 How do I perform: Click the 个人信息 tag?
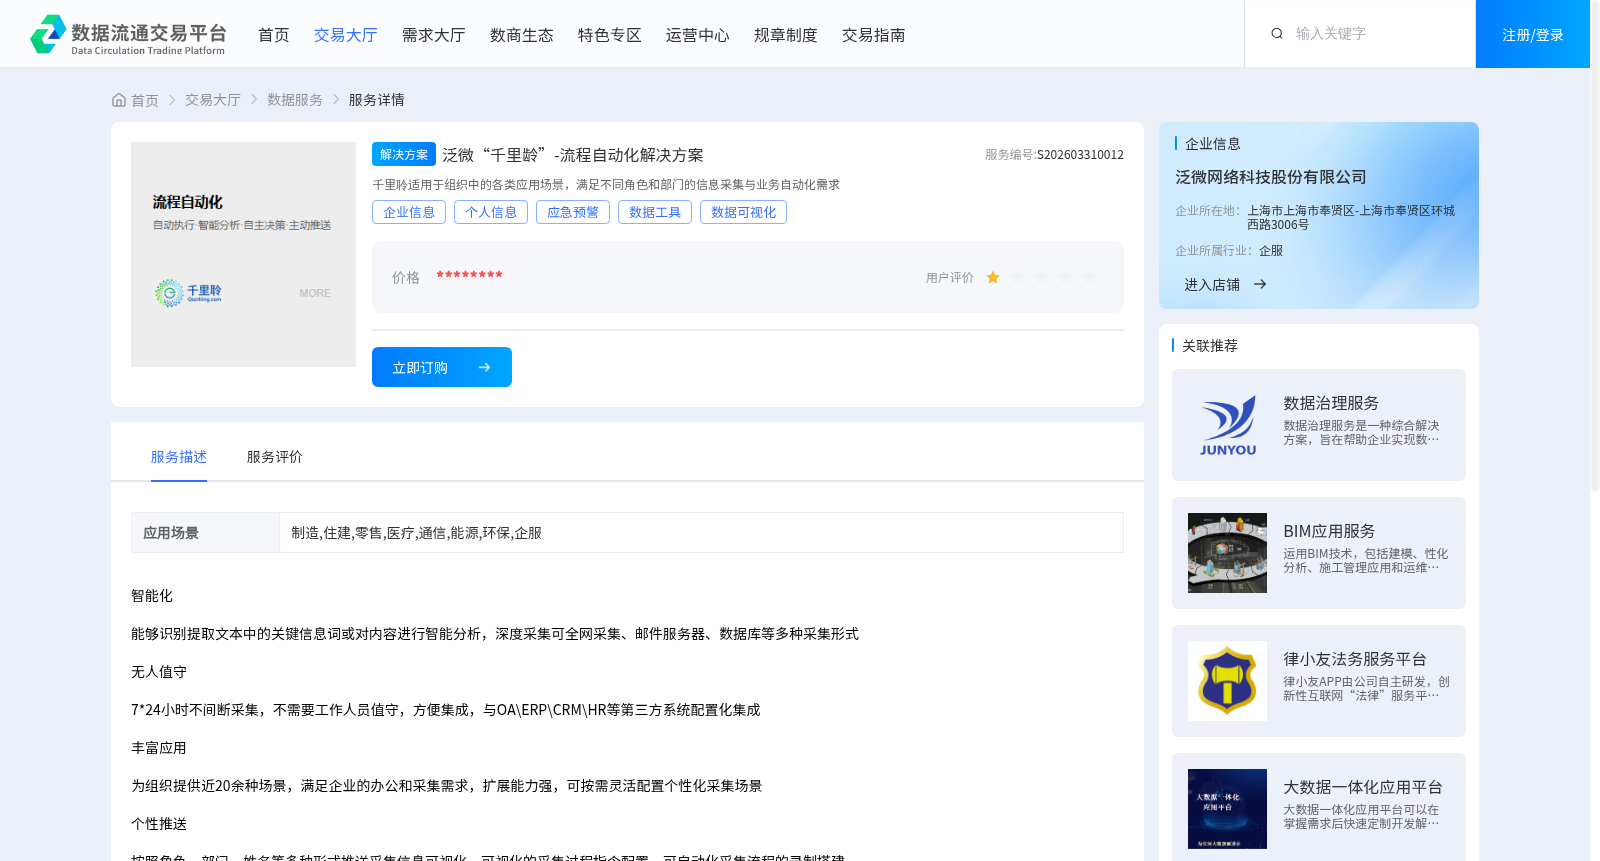491,212
